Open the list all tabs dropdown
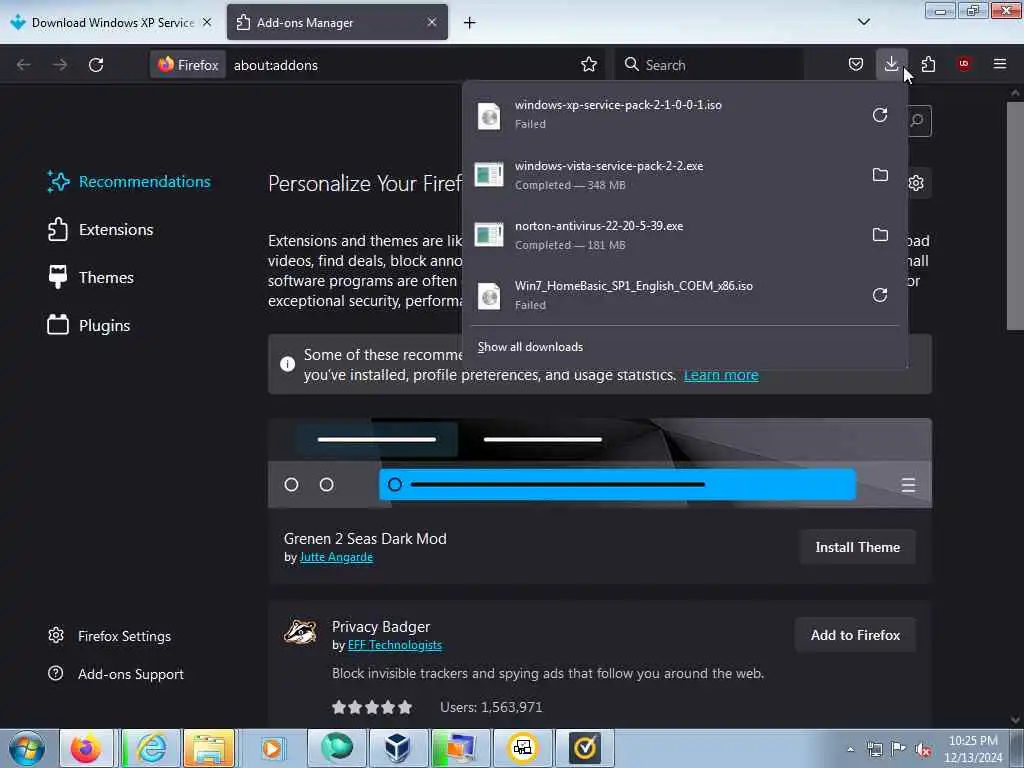The height and width of the screenshot is (768, 1024). [863, 22]
